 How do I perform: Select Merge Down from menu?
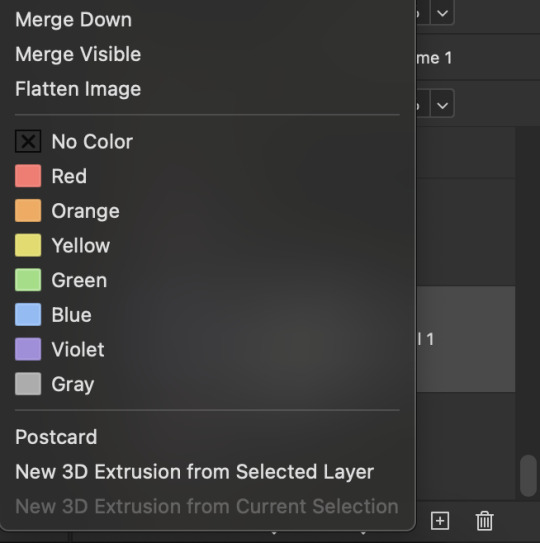pyautogui.click(x=73, y=19)
